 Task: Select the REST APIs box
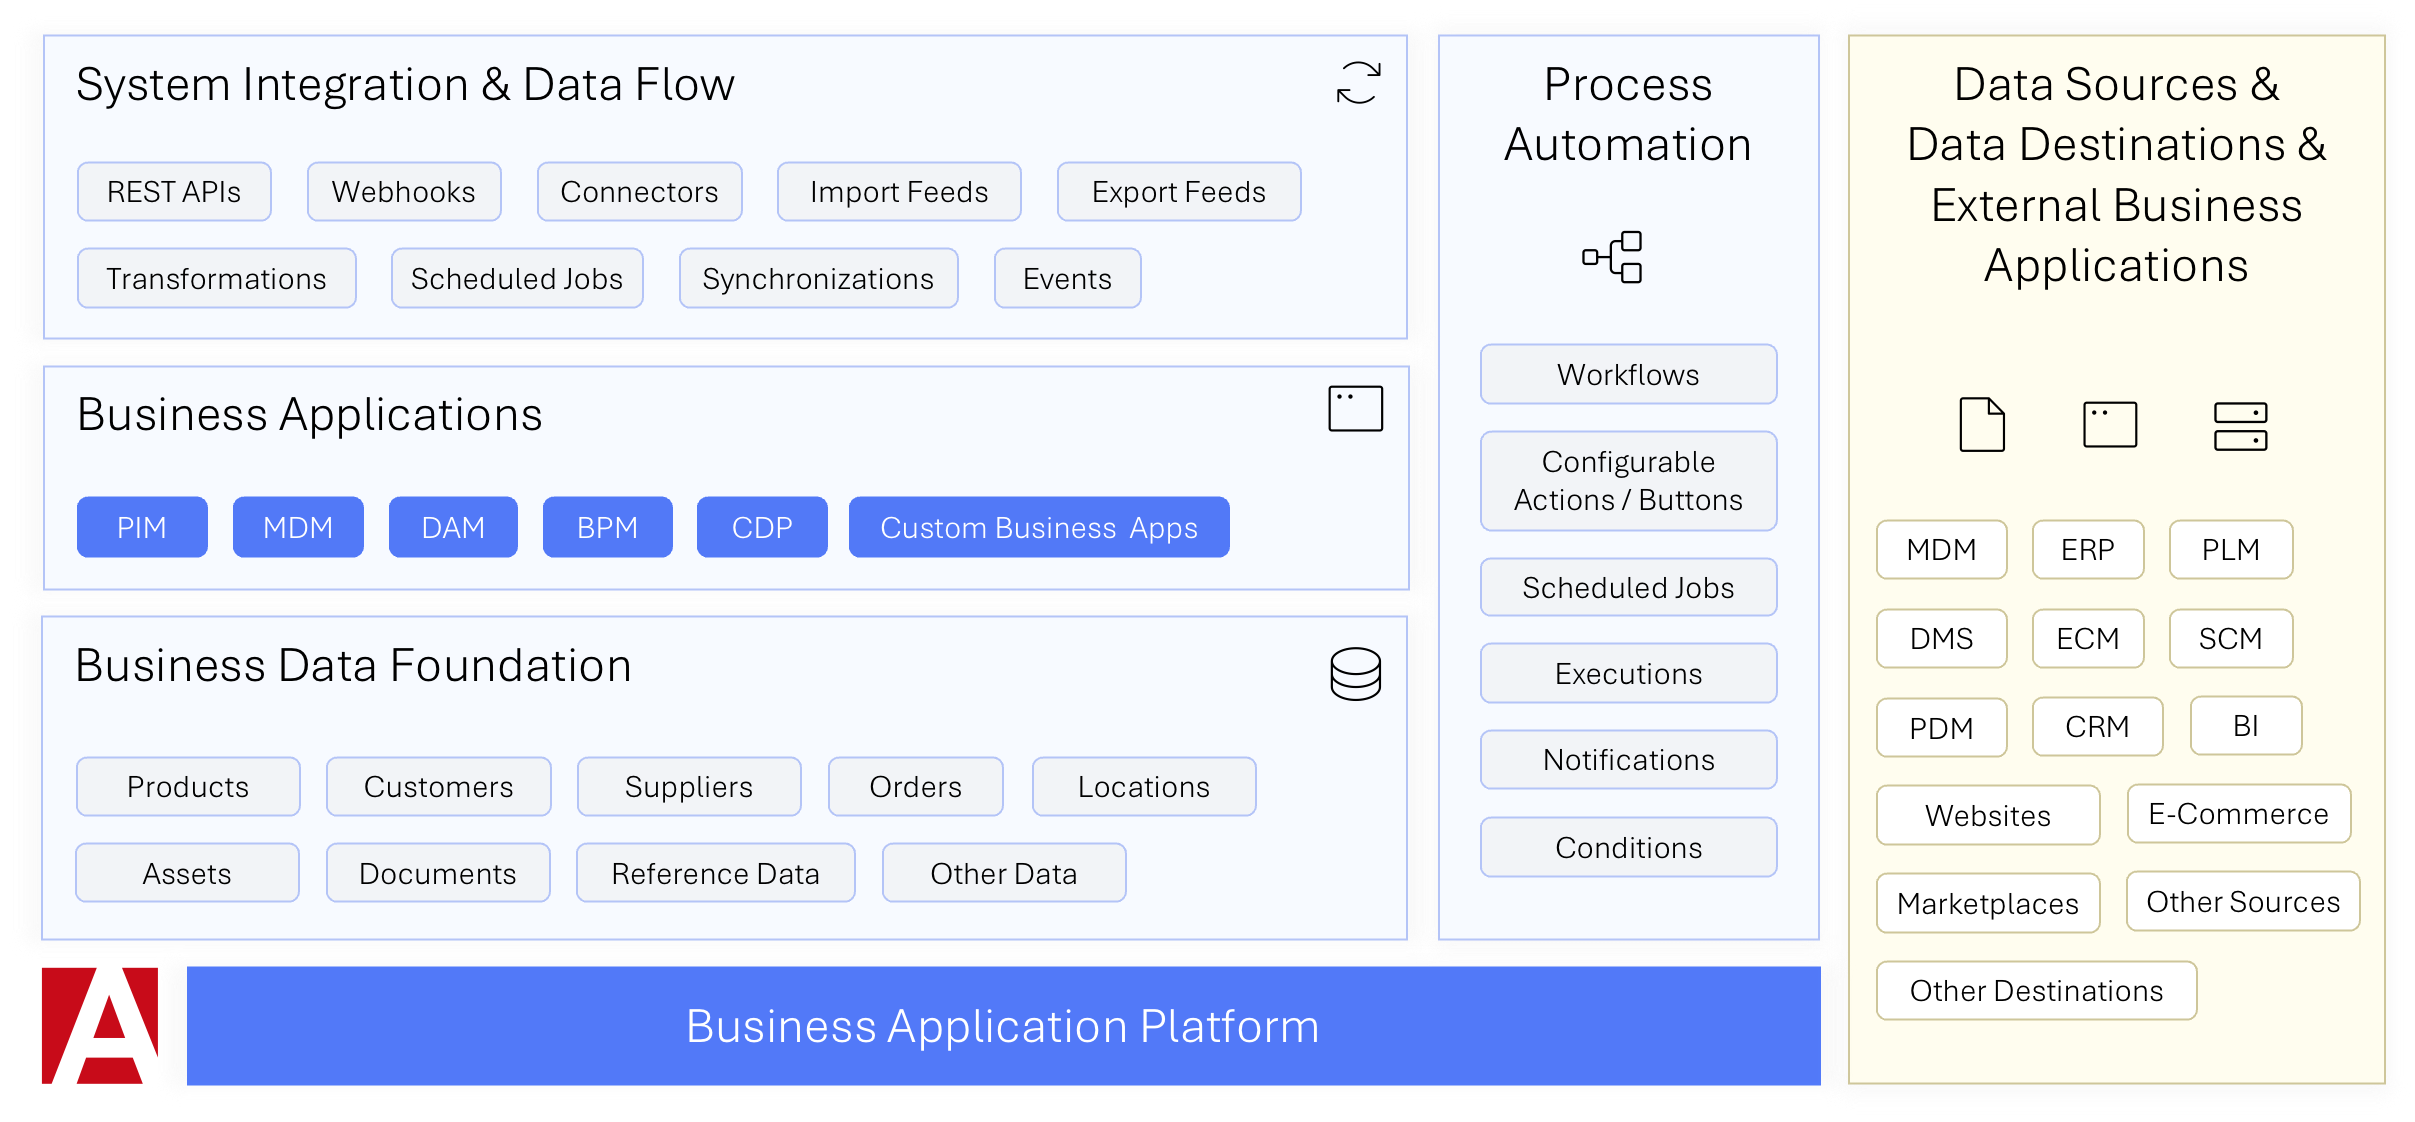(174, 192)
